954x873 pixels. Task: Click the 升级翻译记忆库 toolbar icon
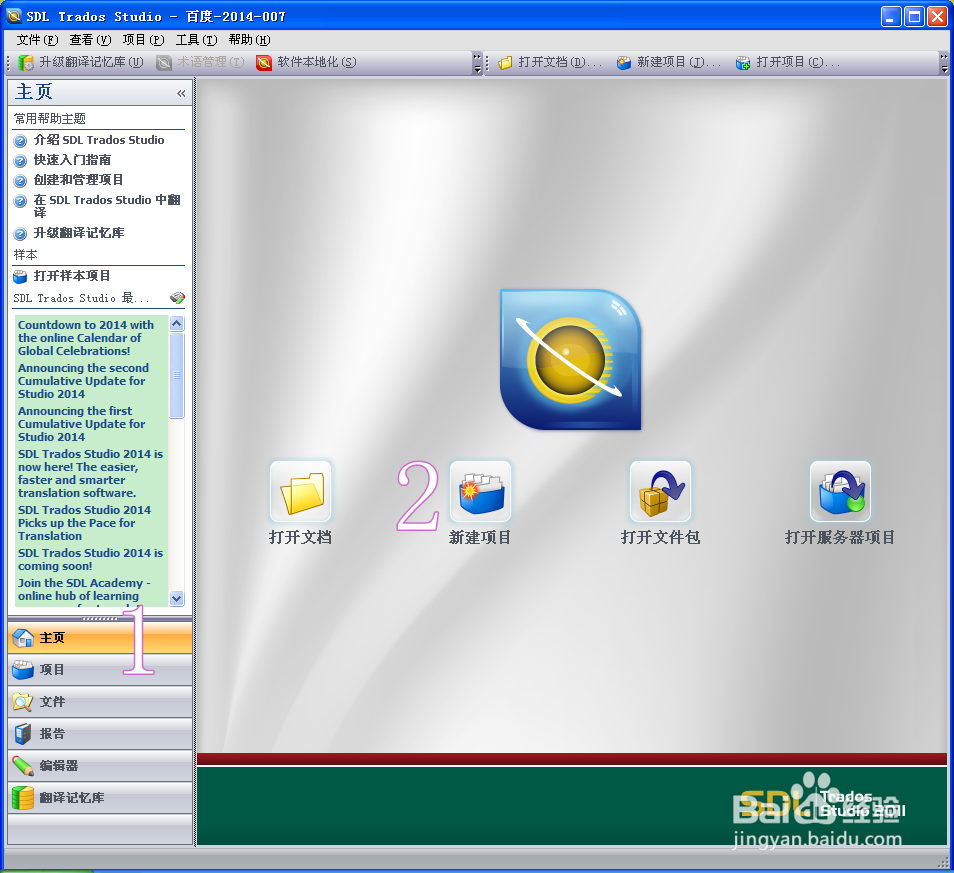point(26,63)
